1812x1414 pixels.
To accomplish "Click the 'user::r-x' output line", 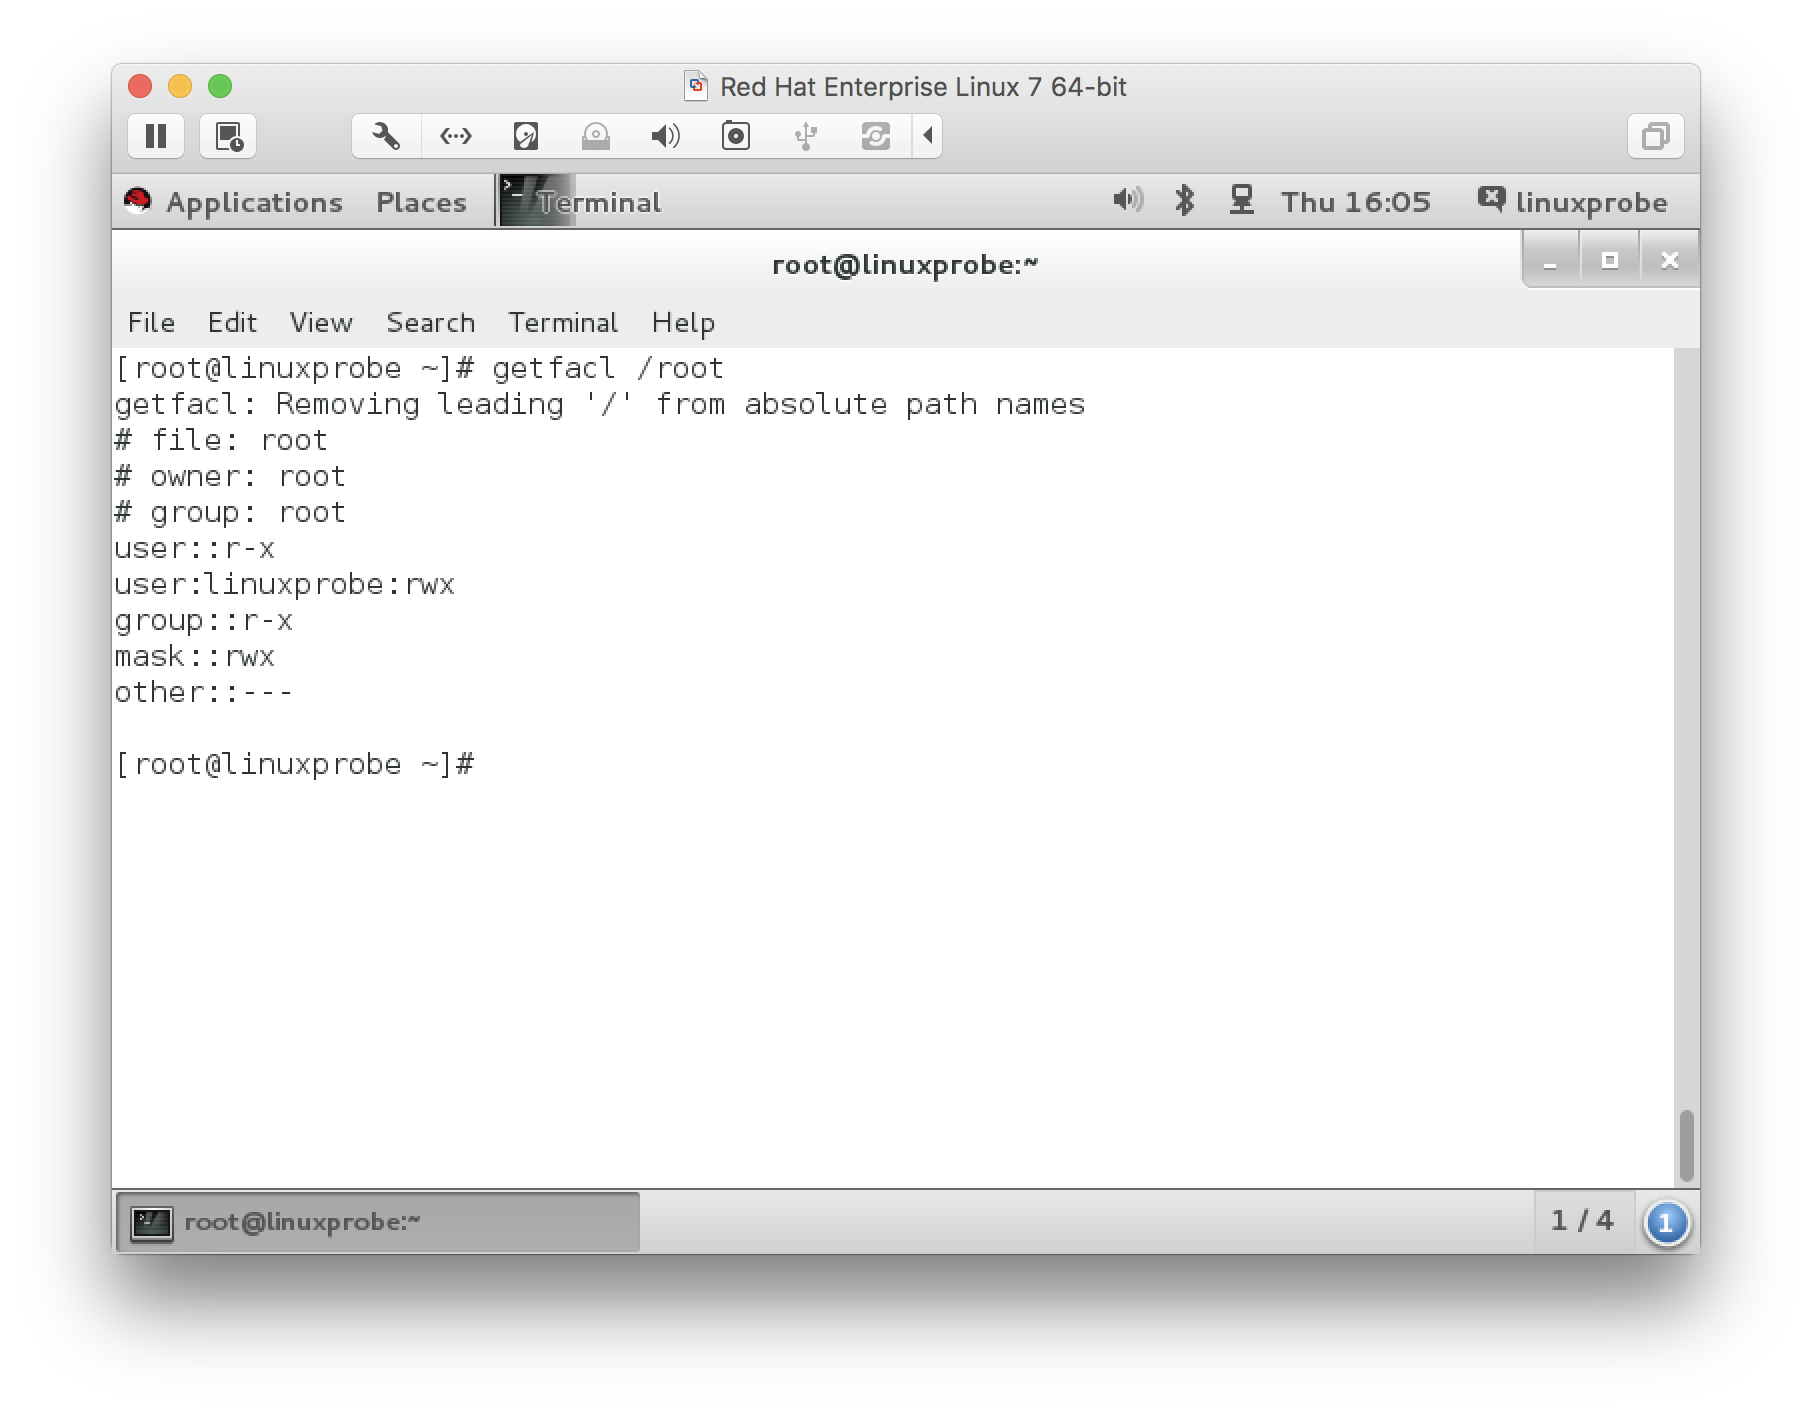I will (x=195, y=548).
